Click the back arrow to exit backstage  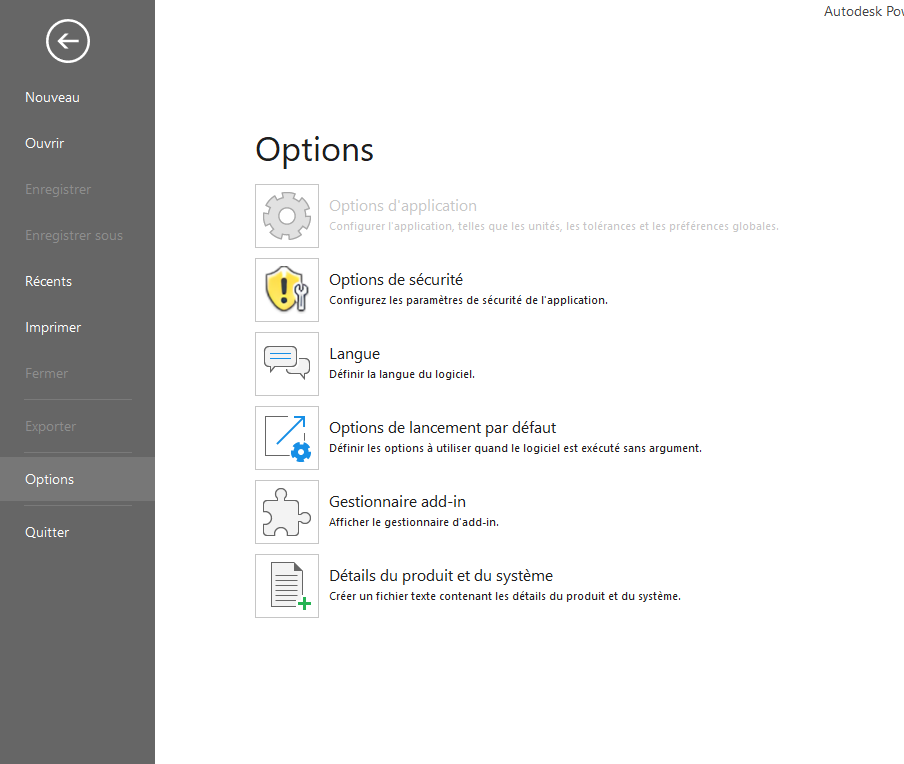67,41
